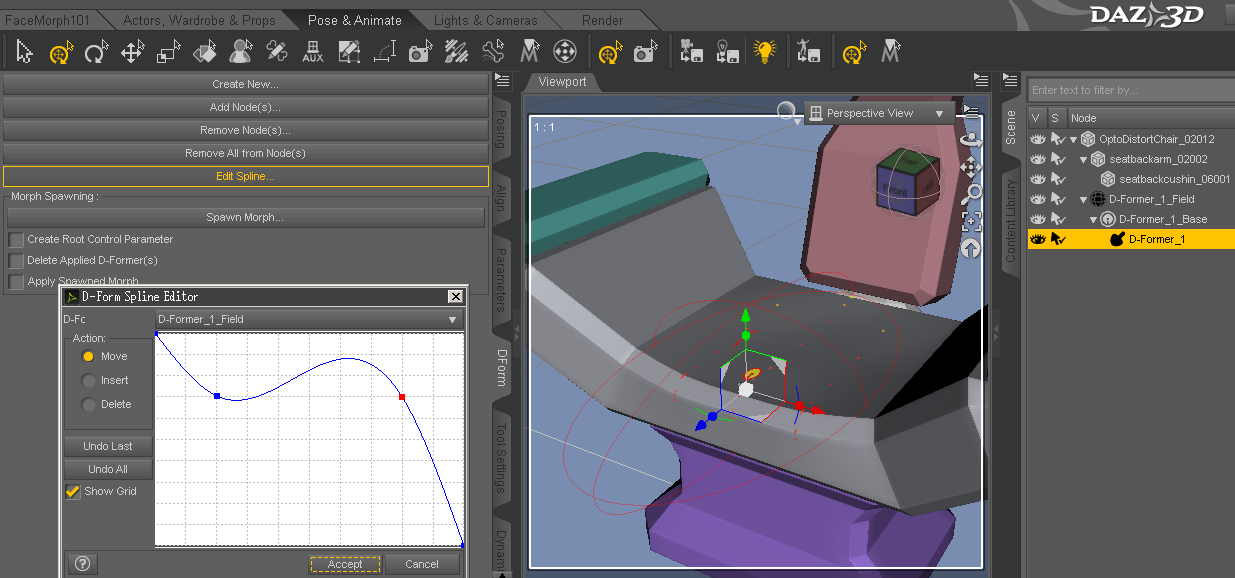Screen dimensions: 1235x578
Task: Click in the Scene filter text field
Action: 1130,90
